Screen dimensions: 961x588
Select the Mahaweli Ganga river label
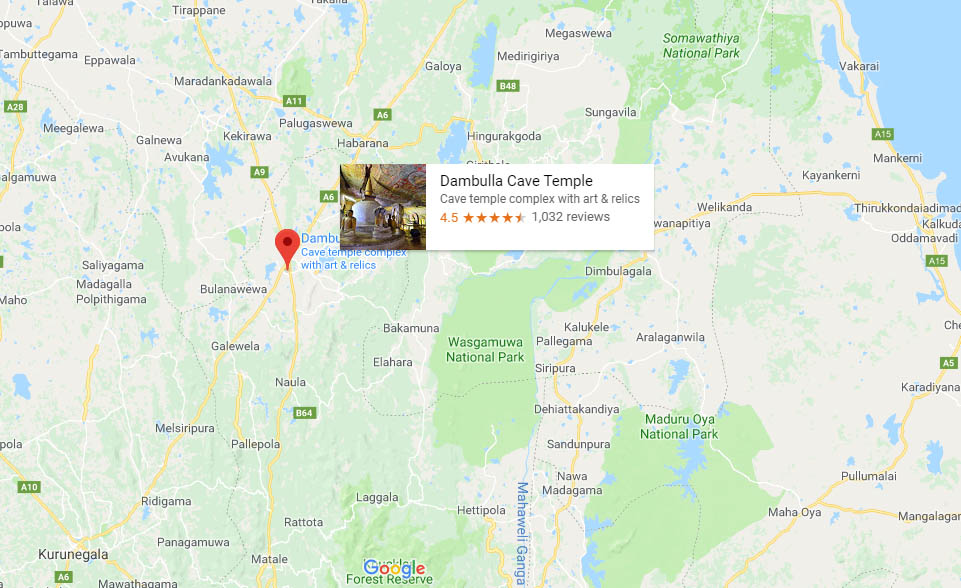pyautogui.click(x=521, y=533)
